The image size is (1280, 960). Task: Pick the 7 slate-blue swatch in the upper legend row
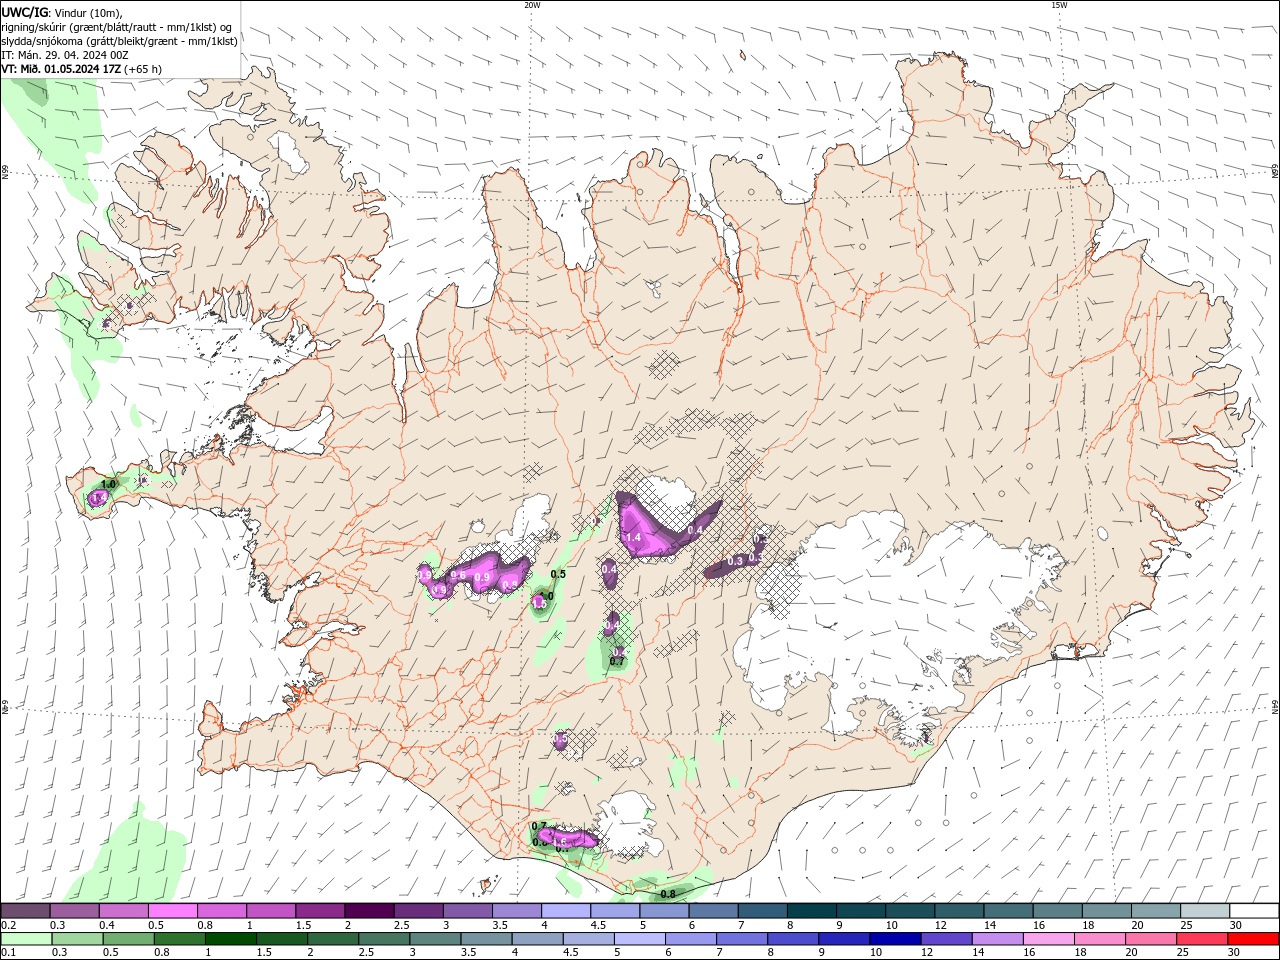tap(761, 911)
